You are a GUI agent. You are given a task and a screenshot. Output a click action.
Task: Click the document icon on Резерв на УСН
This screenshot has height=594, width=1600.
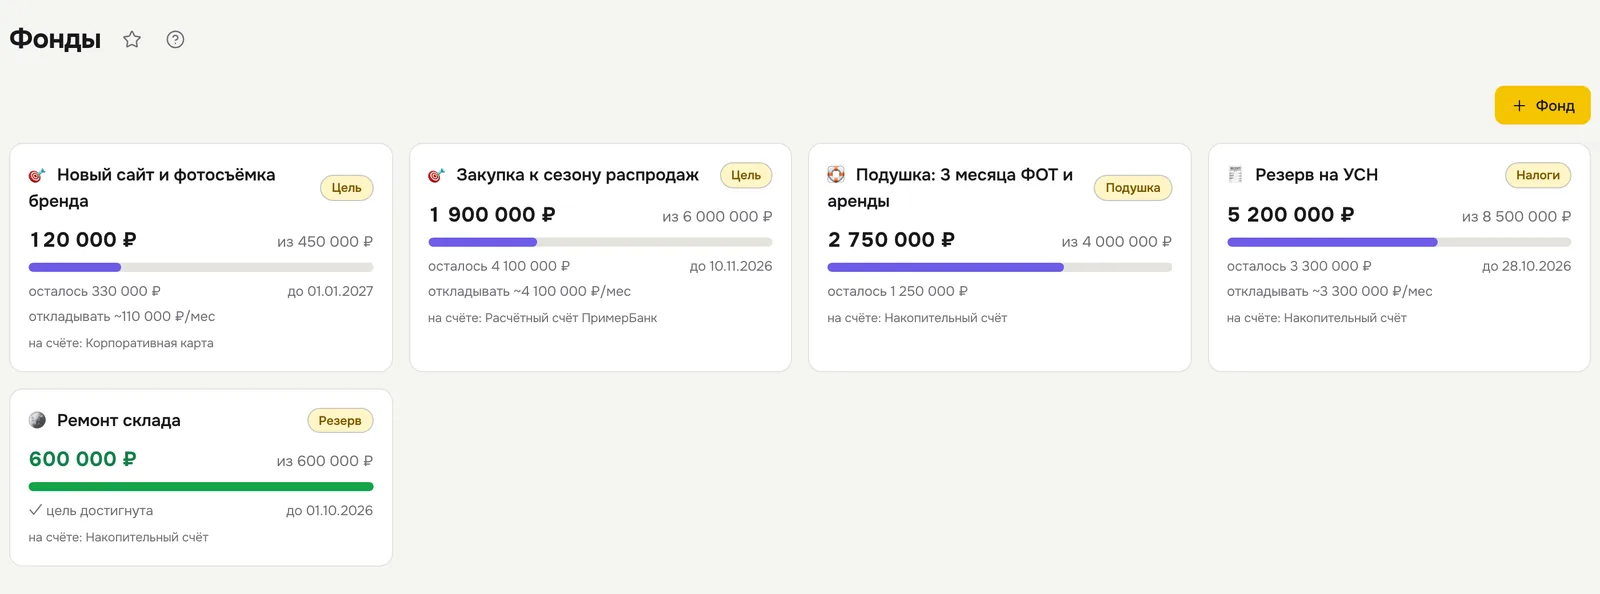[x=1235, y=175]
